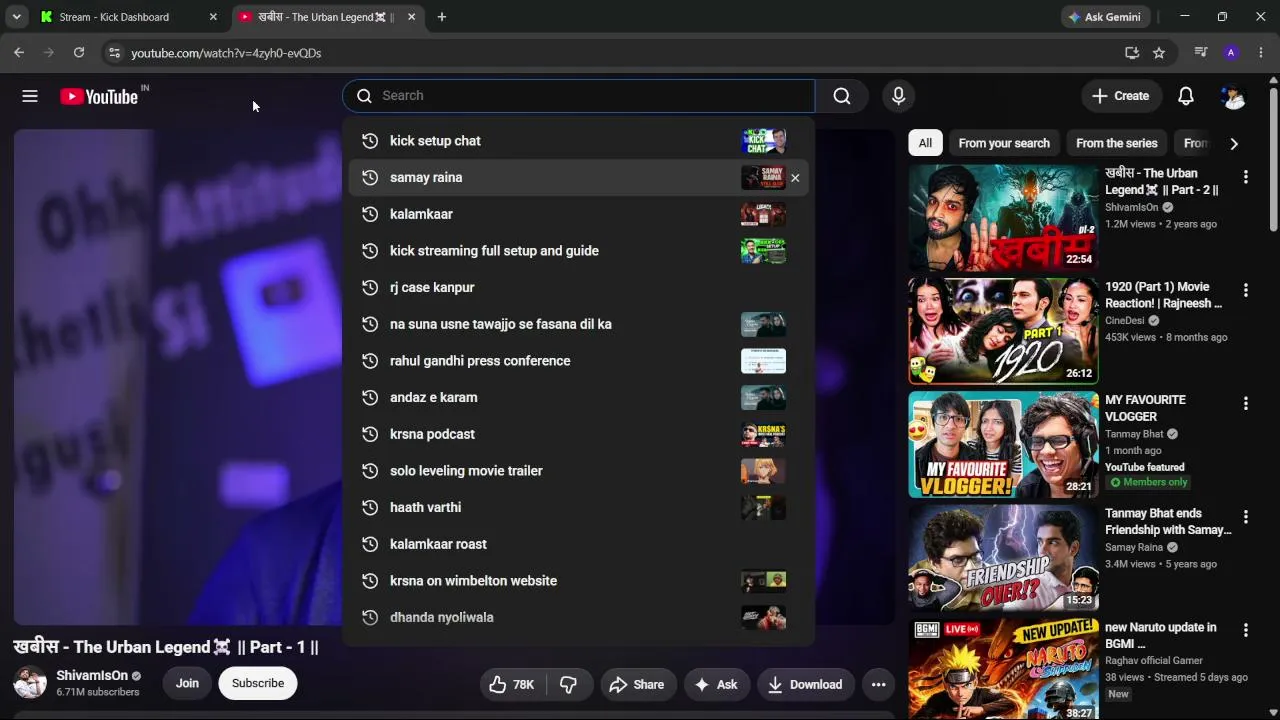Like the video with thumbs up
Image resolution: width=1280 pixels, height=720 pixels.
(x=511, y=684)
